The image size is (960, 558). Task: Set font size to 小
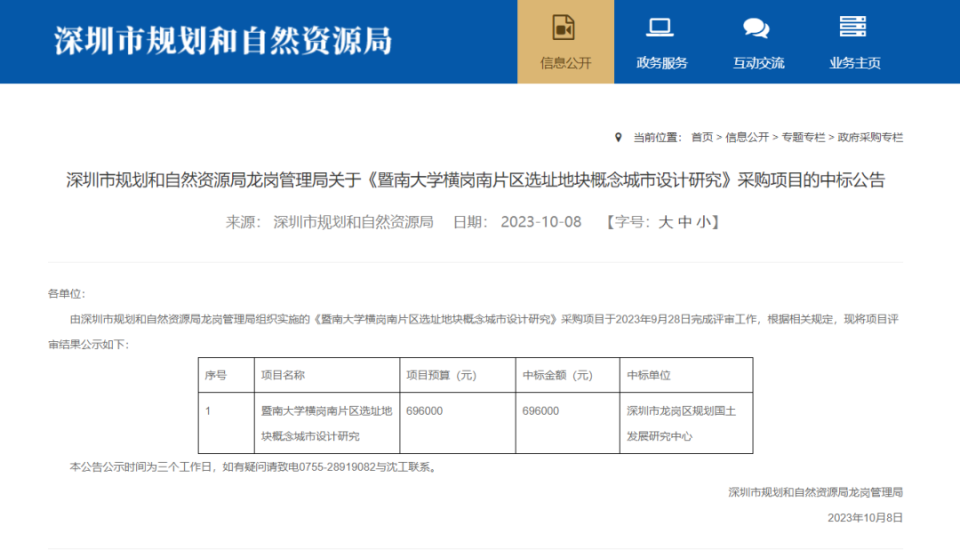(703, 222)
